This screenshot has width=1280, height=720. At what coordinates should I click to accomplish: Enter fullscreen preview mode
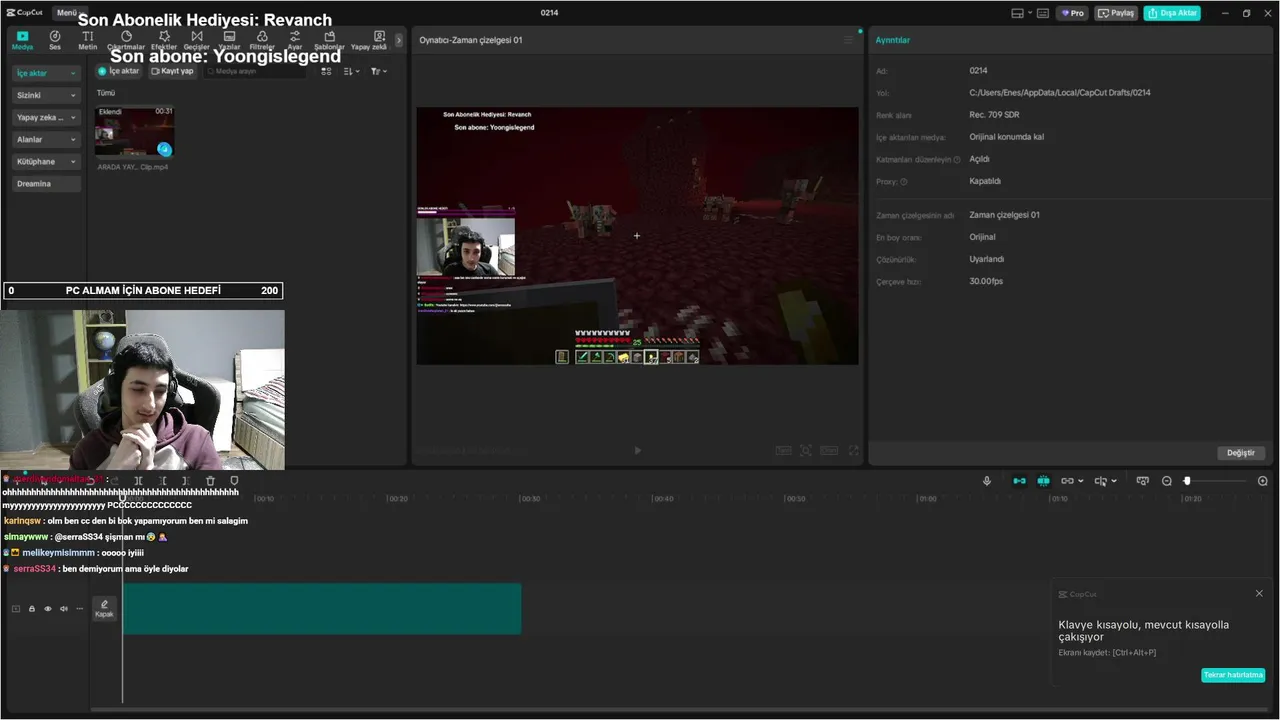click(x=853, y=451)
